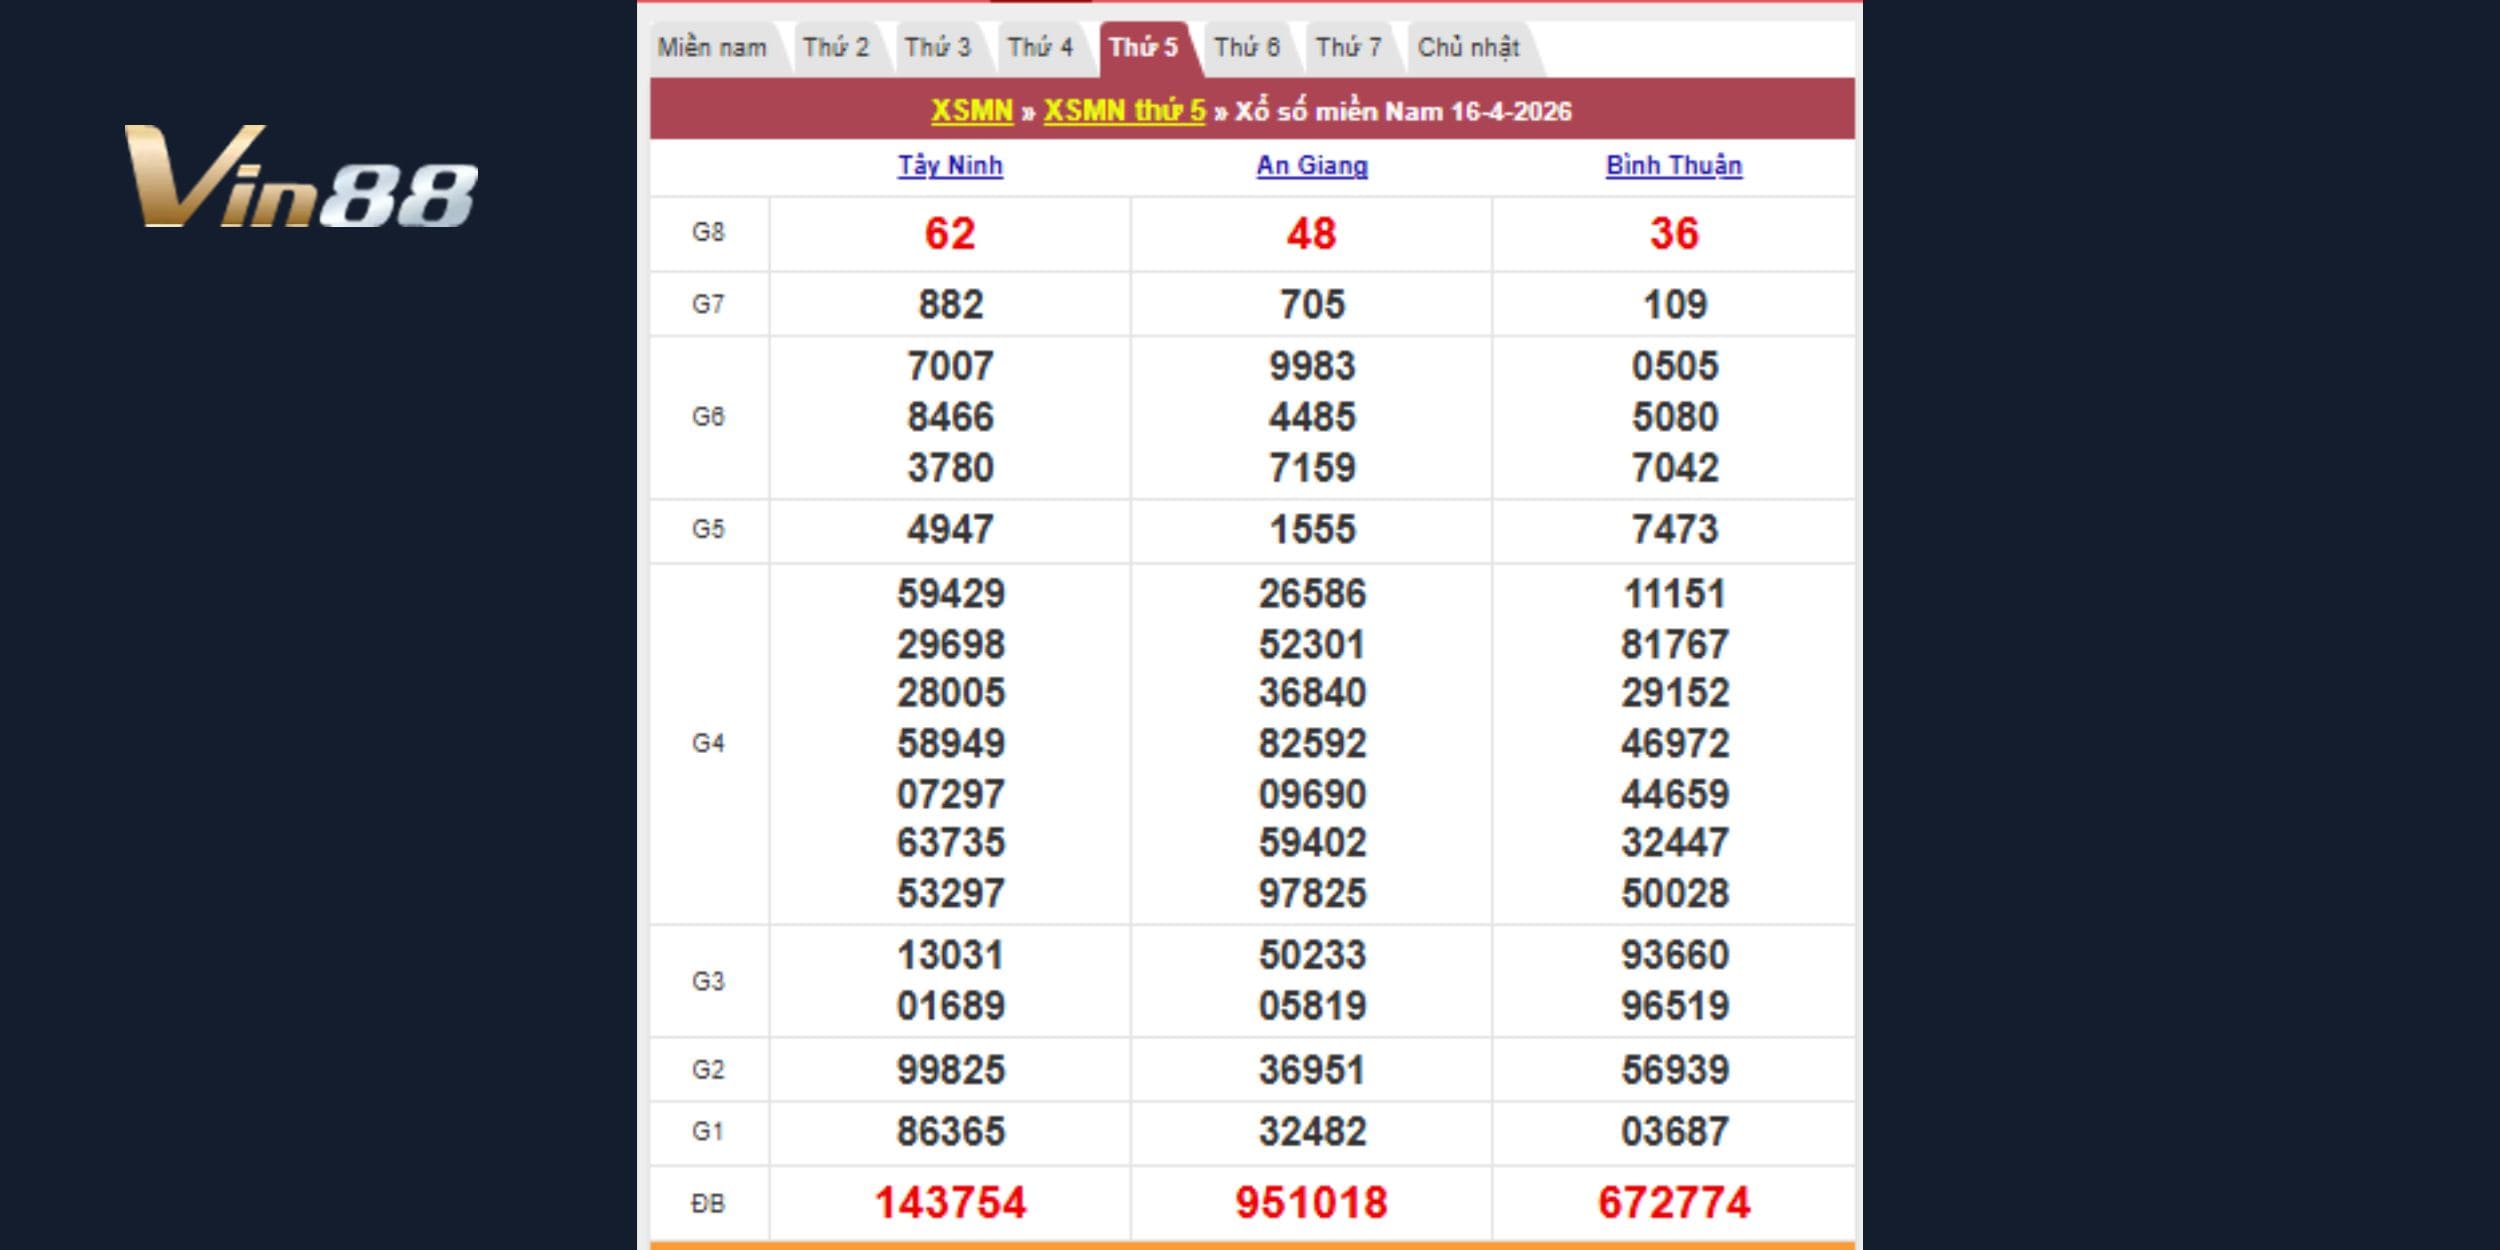Click the Vin88 logo
Viewport: 2500px width, 1250px height.
(x=300, y=177)
